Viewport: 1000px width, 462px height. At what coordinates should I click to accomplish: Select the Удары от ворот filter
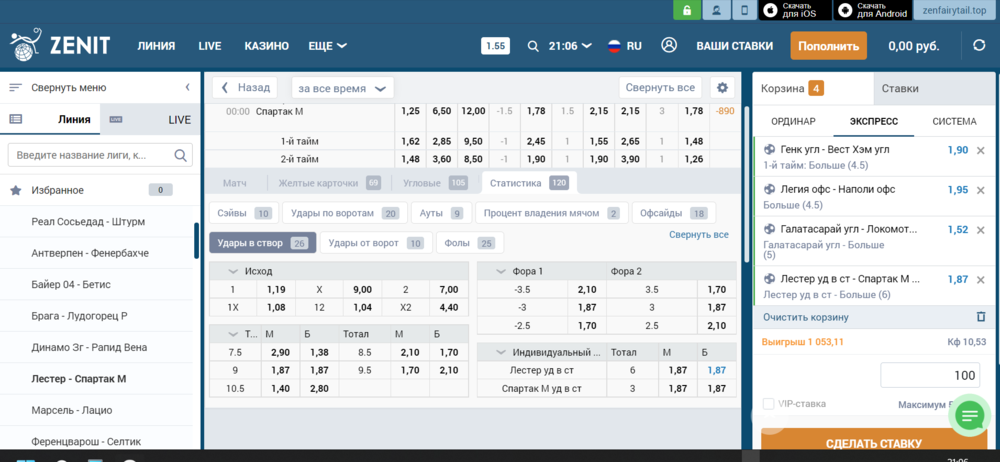(376, 242)
